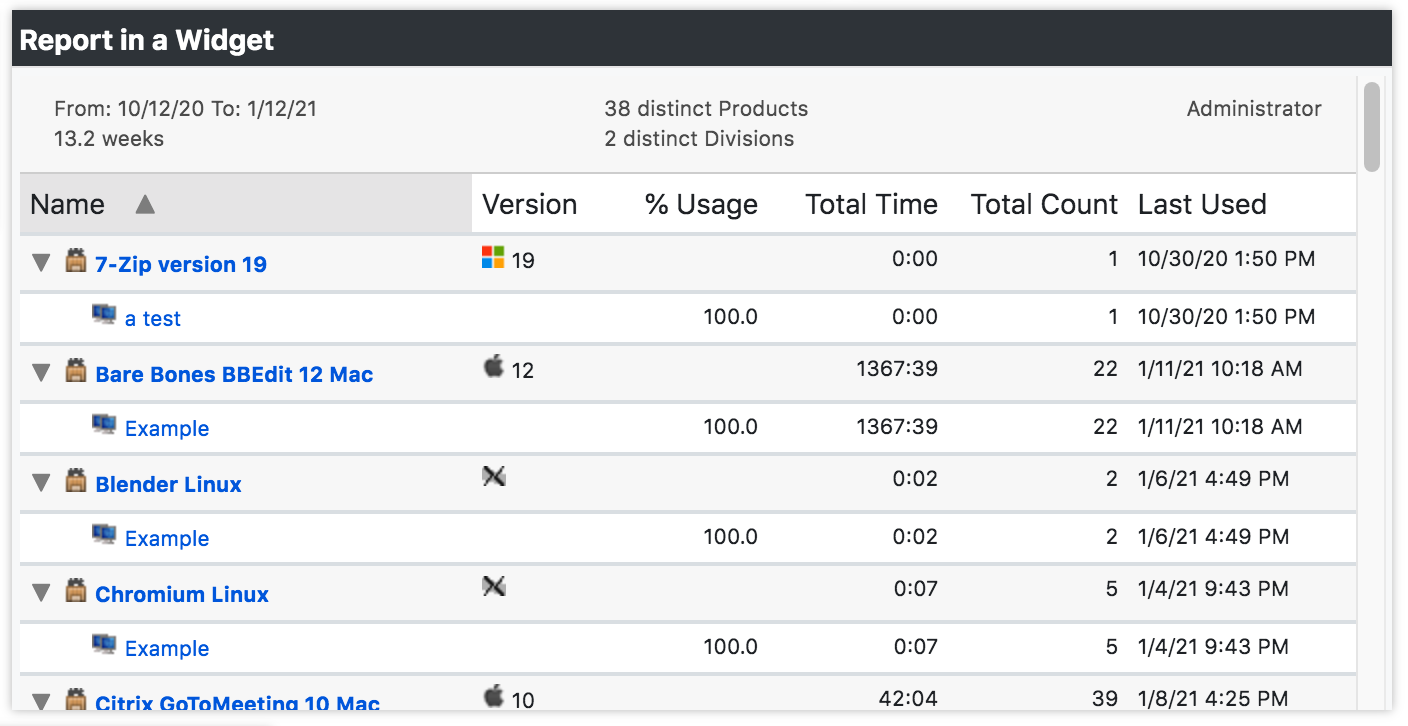
Task: Click the Administrator label
Action: [1254, 109]
